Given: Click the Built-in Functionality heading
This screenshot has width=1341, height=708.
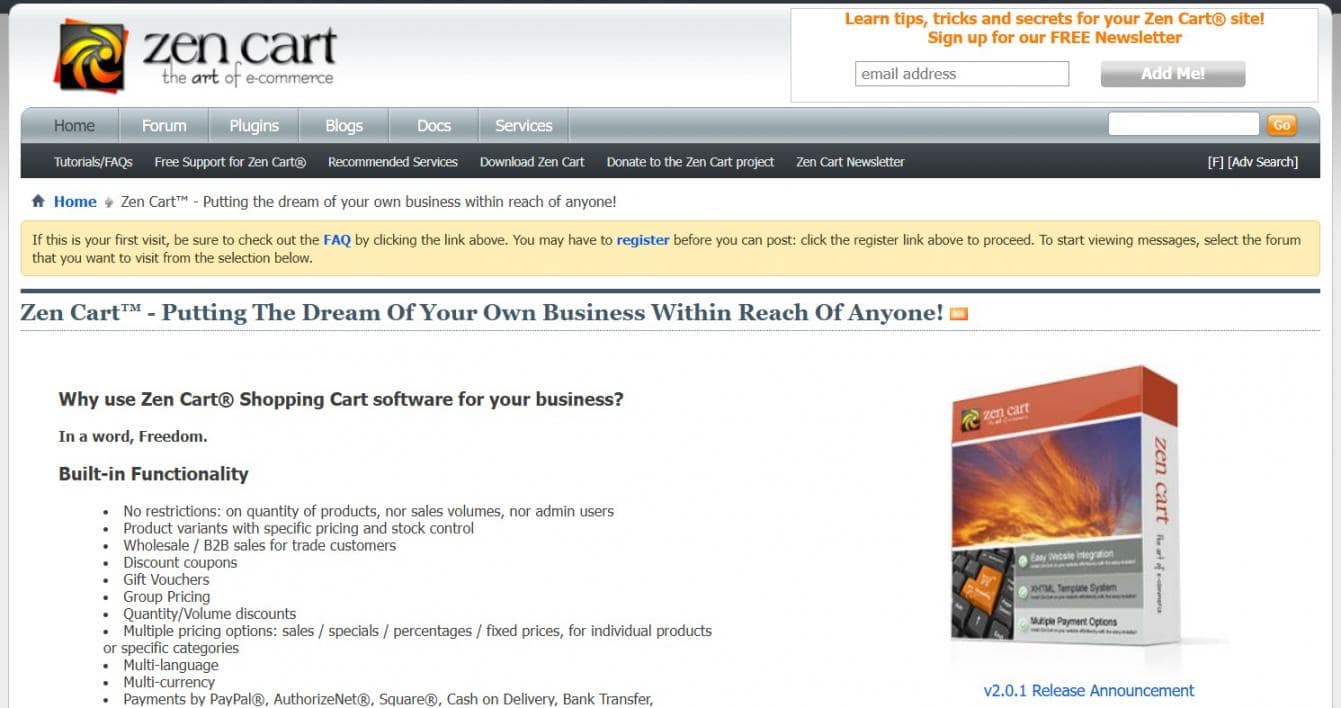Looking at the screenshot, I should [x=153, y=474].
